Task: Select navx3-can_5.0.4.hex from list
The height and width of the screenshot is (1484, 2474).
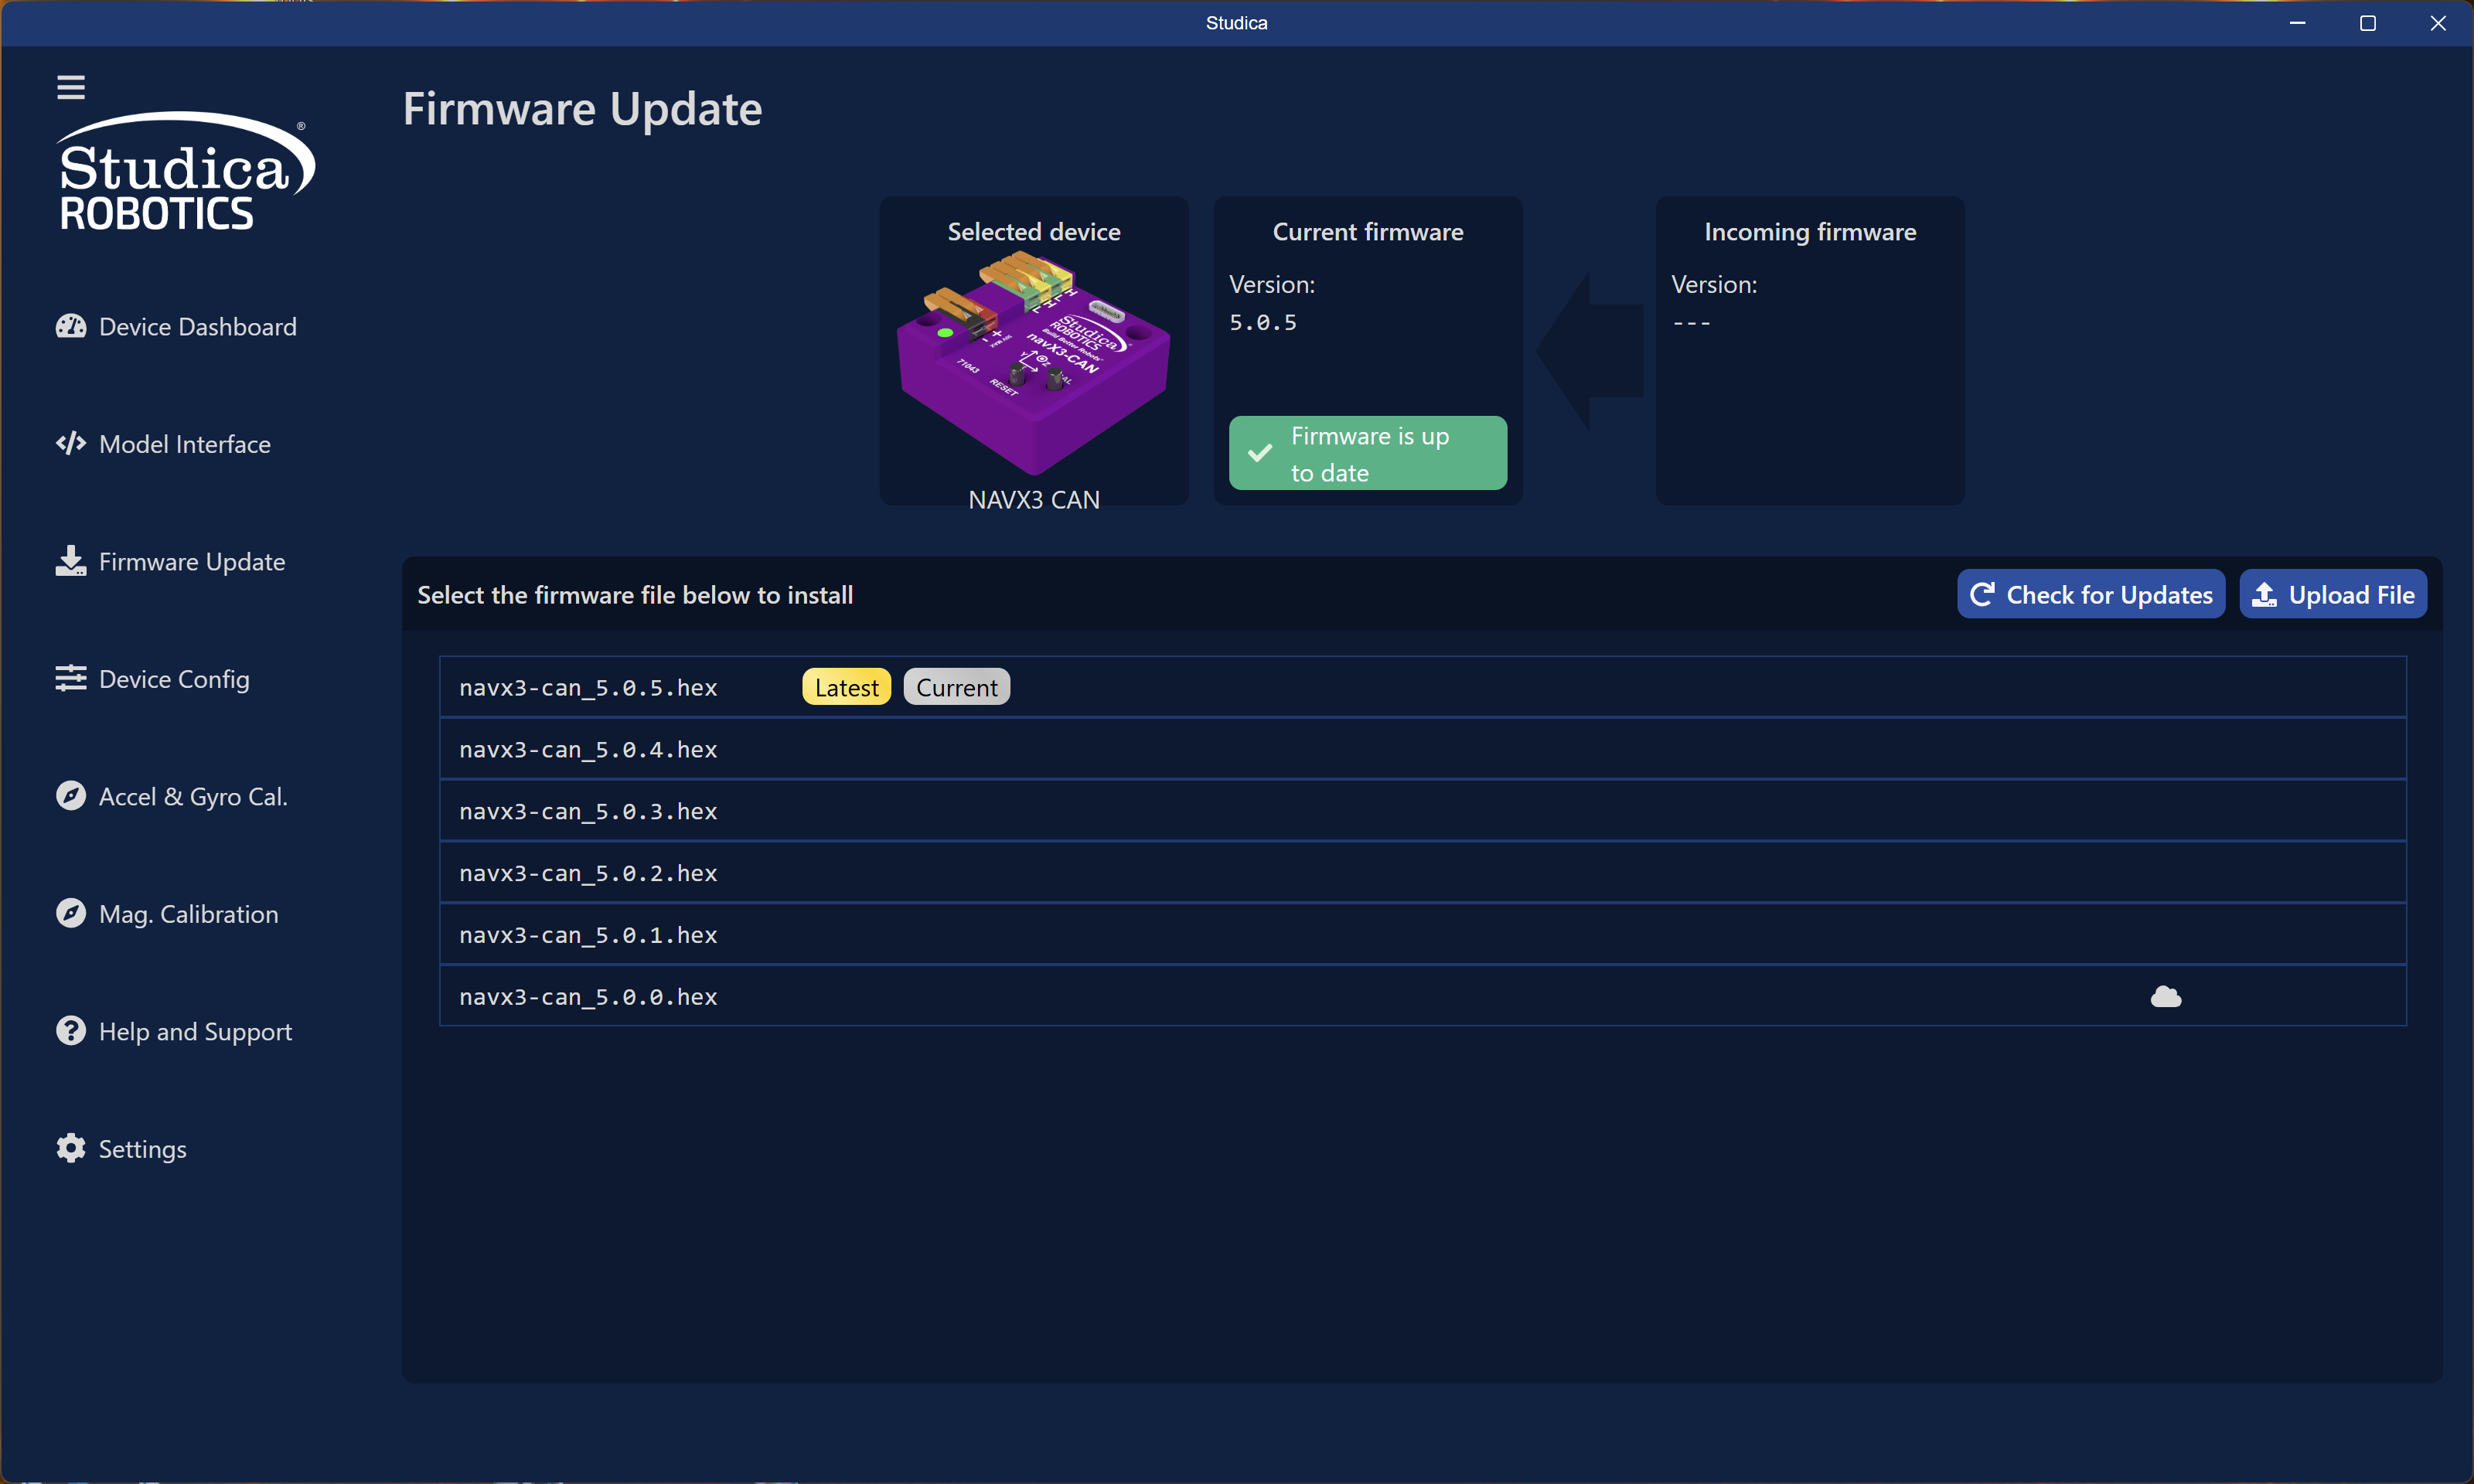Action: [588, 750]
